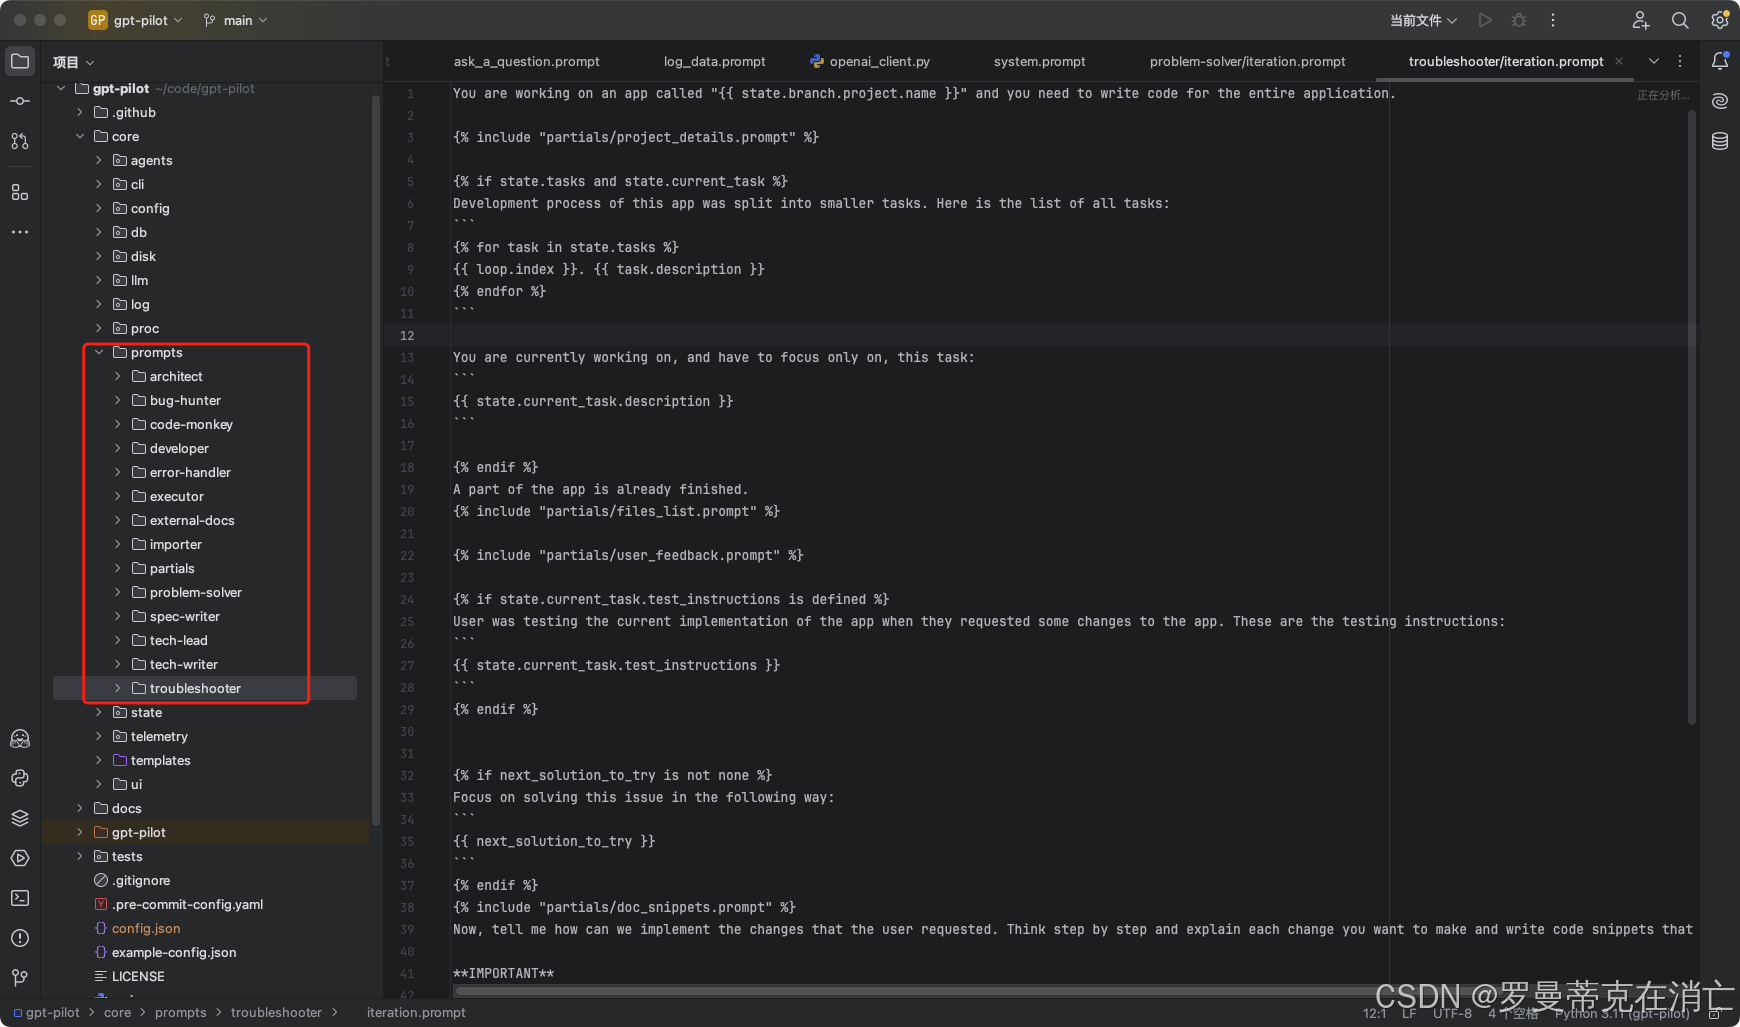Open the gpt-pilot project dropdown
1740x1027 pixels.
point(136,20)
